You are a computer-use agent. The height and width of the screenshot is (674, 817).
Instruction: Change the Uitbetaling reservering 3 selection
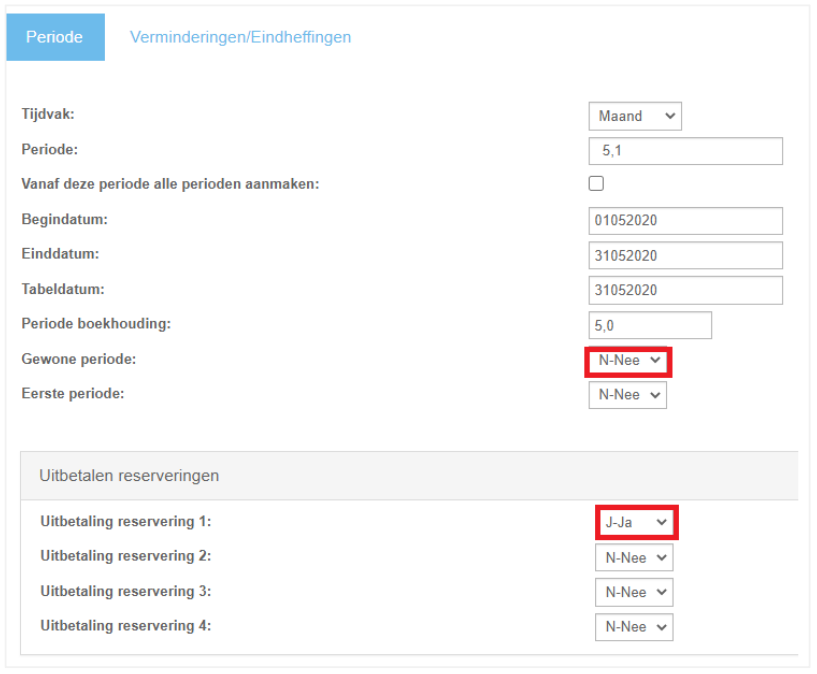click(634, 592)
